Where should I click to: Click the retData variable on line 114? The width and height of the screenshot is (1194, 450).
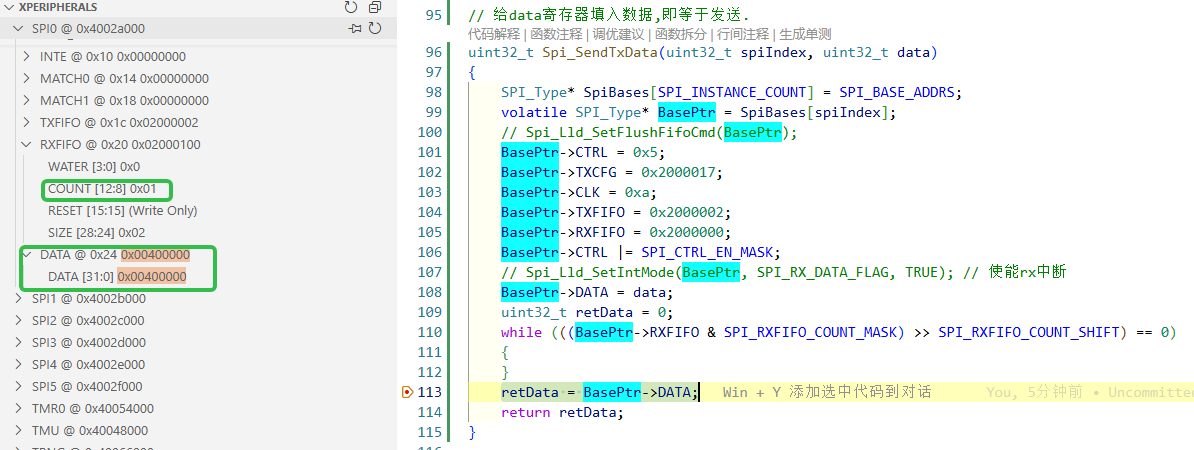click(x=588, y=413)
